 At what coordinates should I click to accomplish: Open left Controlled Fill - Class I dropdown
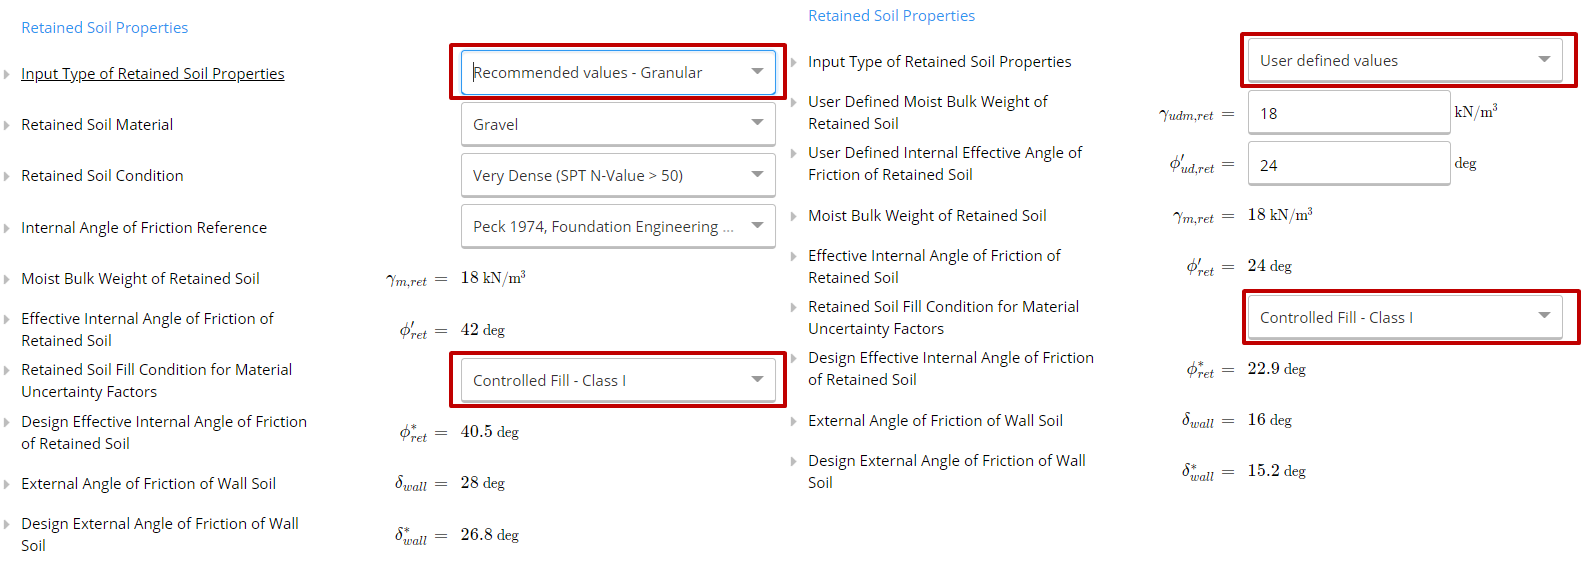point(617,380)
